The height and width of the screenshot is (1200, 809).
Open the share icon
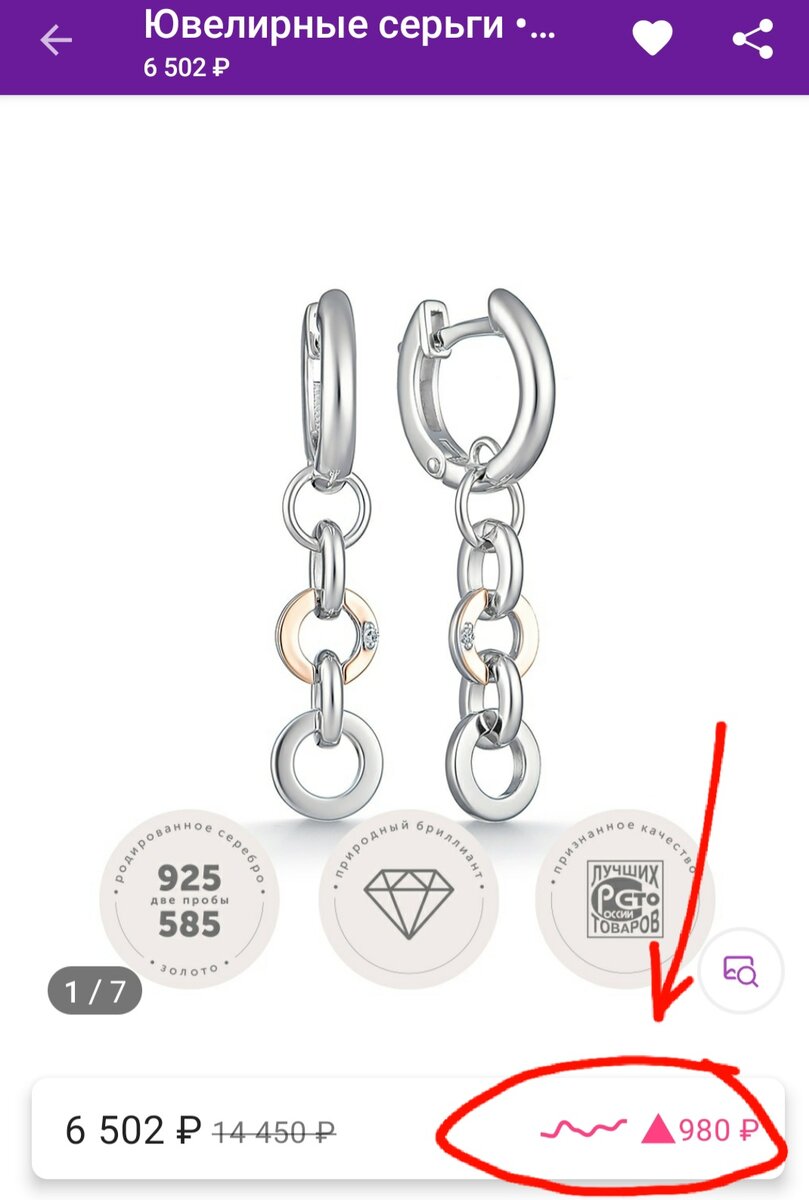(752, 40)
